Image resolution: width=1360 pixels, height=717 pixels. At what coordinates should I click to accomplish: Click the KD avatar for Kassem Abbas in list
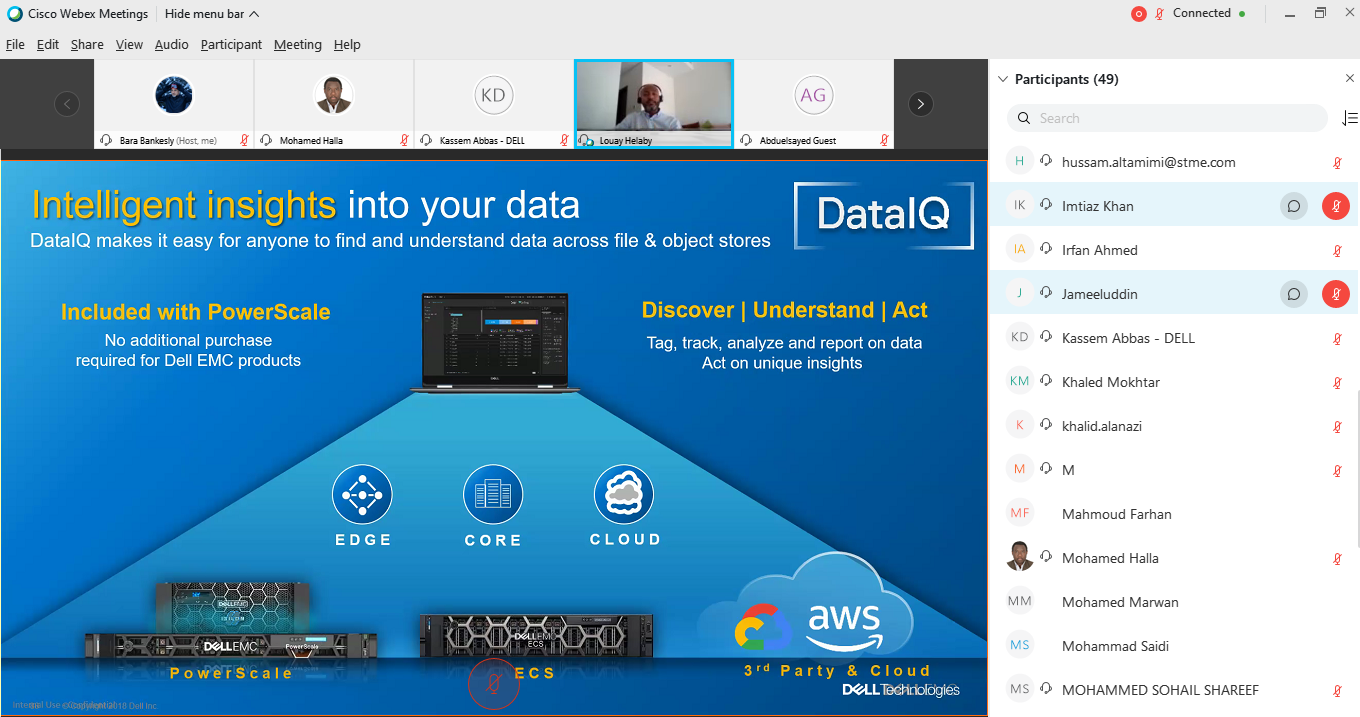click(1019, 338)
